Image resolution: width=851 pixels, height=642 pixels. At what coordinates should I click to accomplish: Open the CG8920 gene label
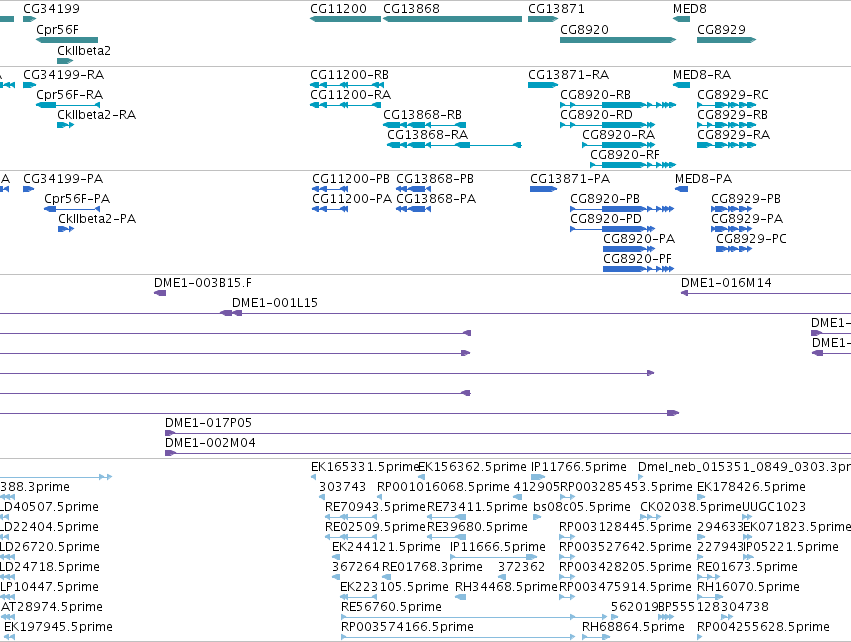click(x=584, y=29)
